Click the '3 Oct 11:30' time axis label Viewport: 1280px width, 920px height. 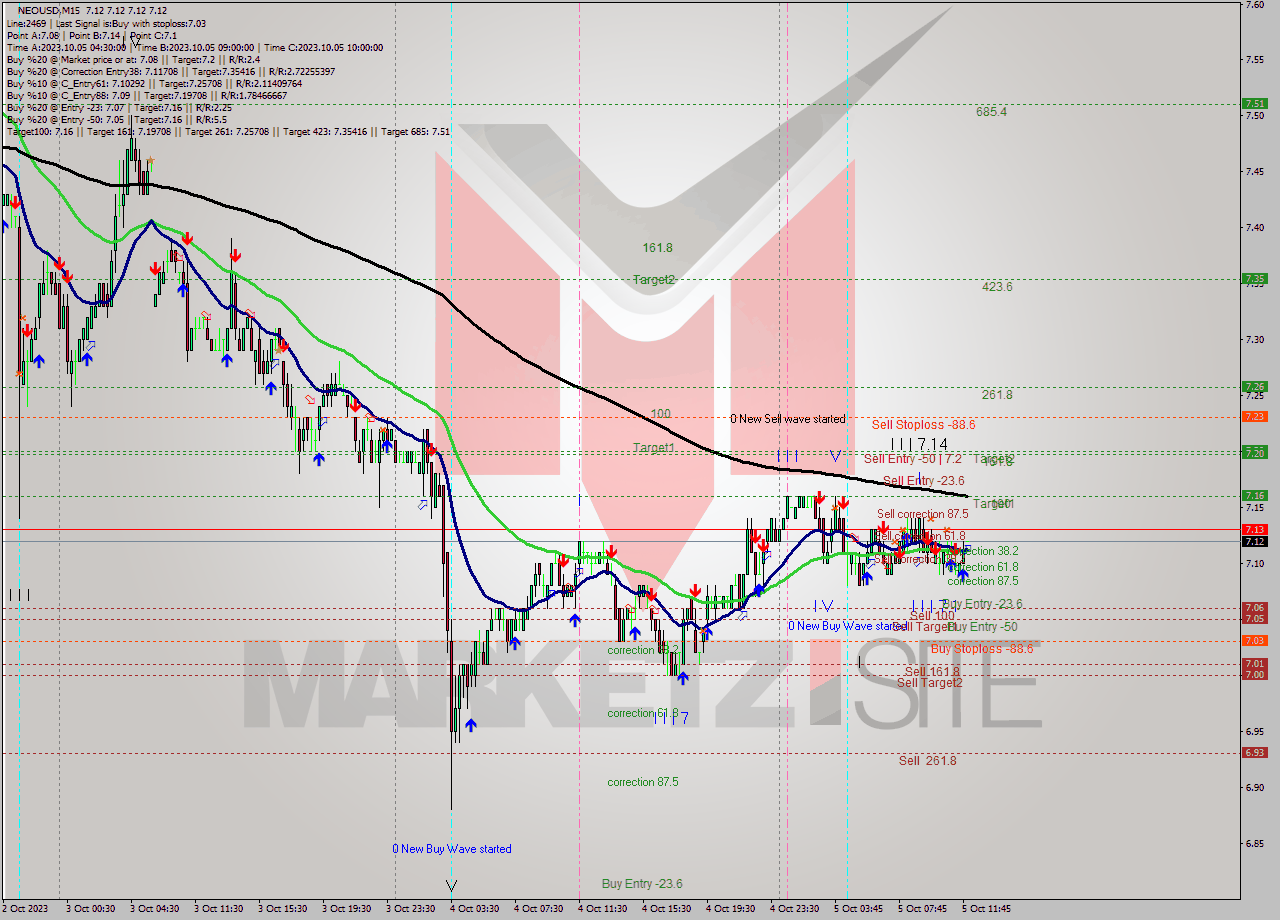[221, 909]
